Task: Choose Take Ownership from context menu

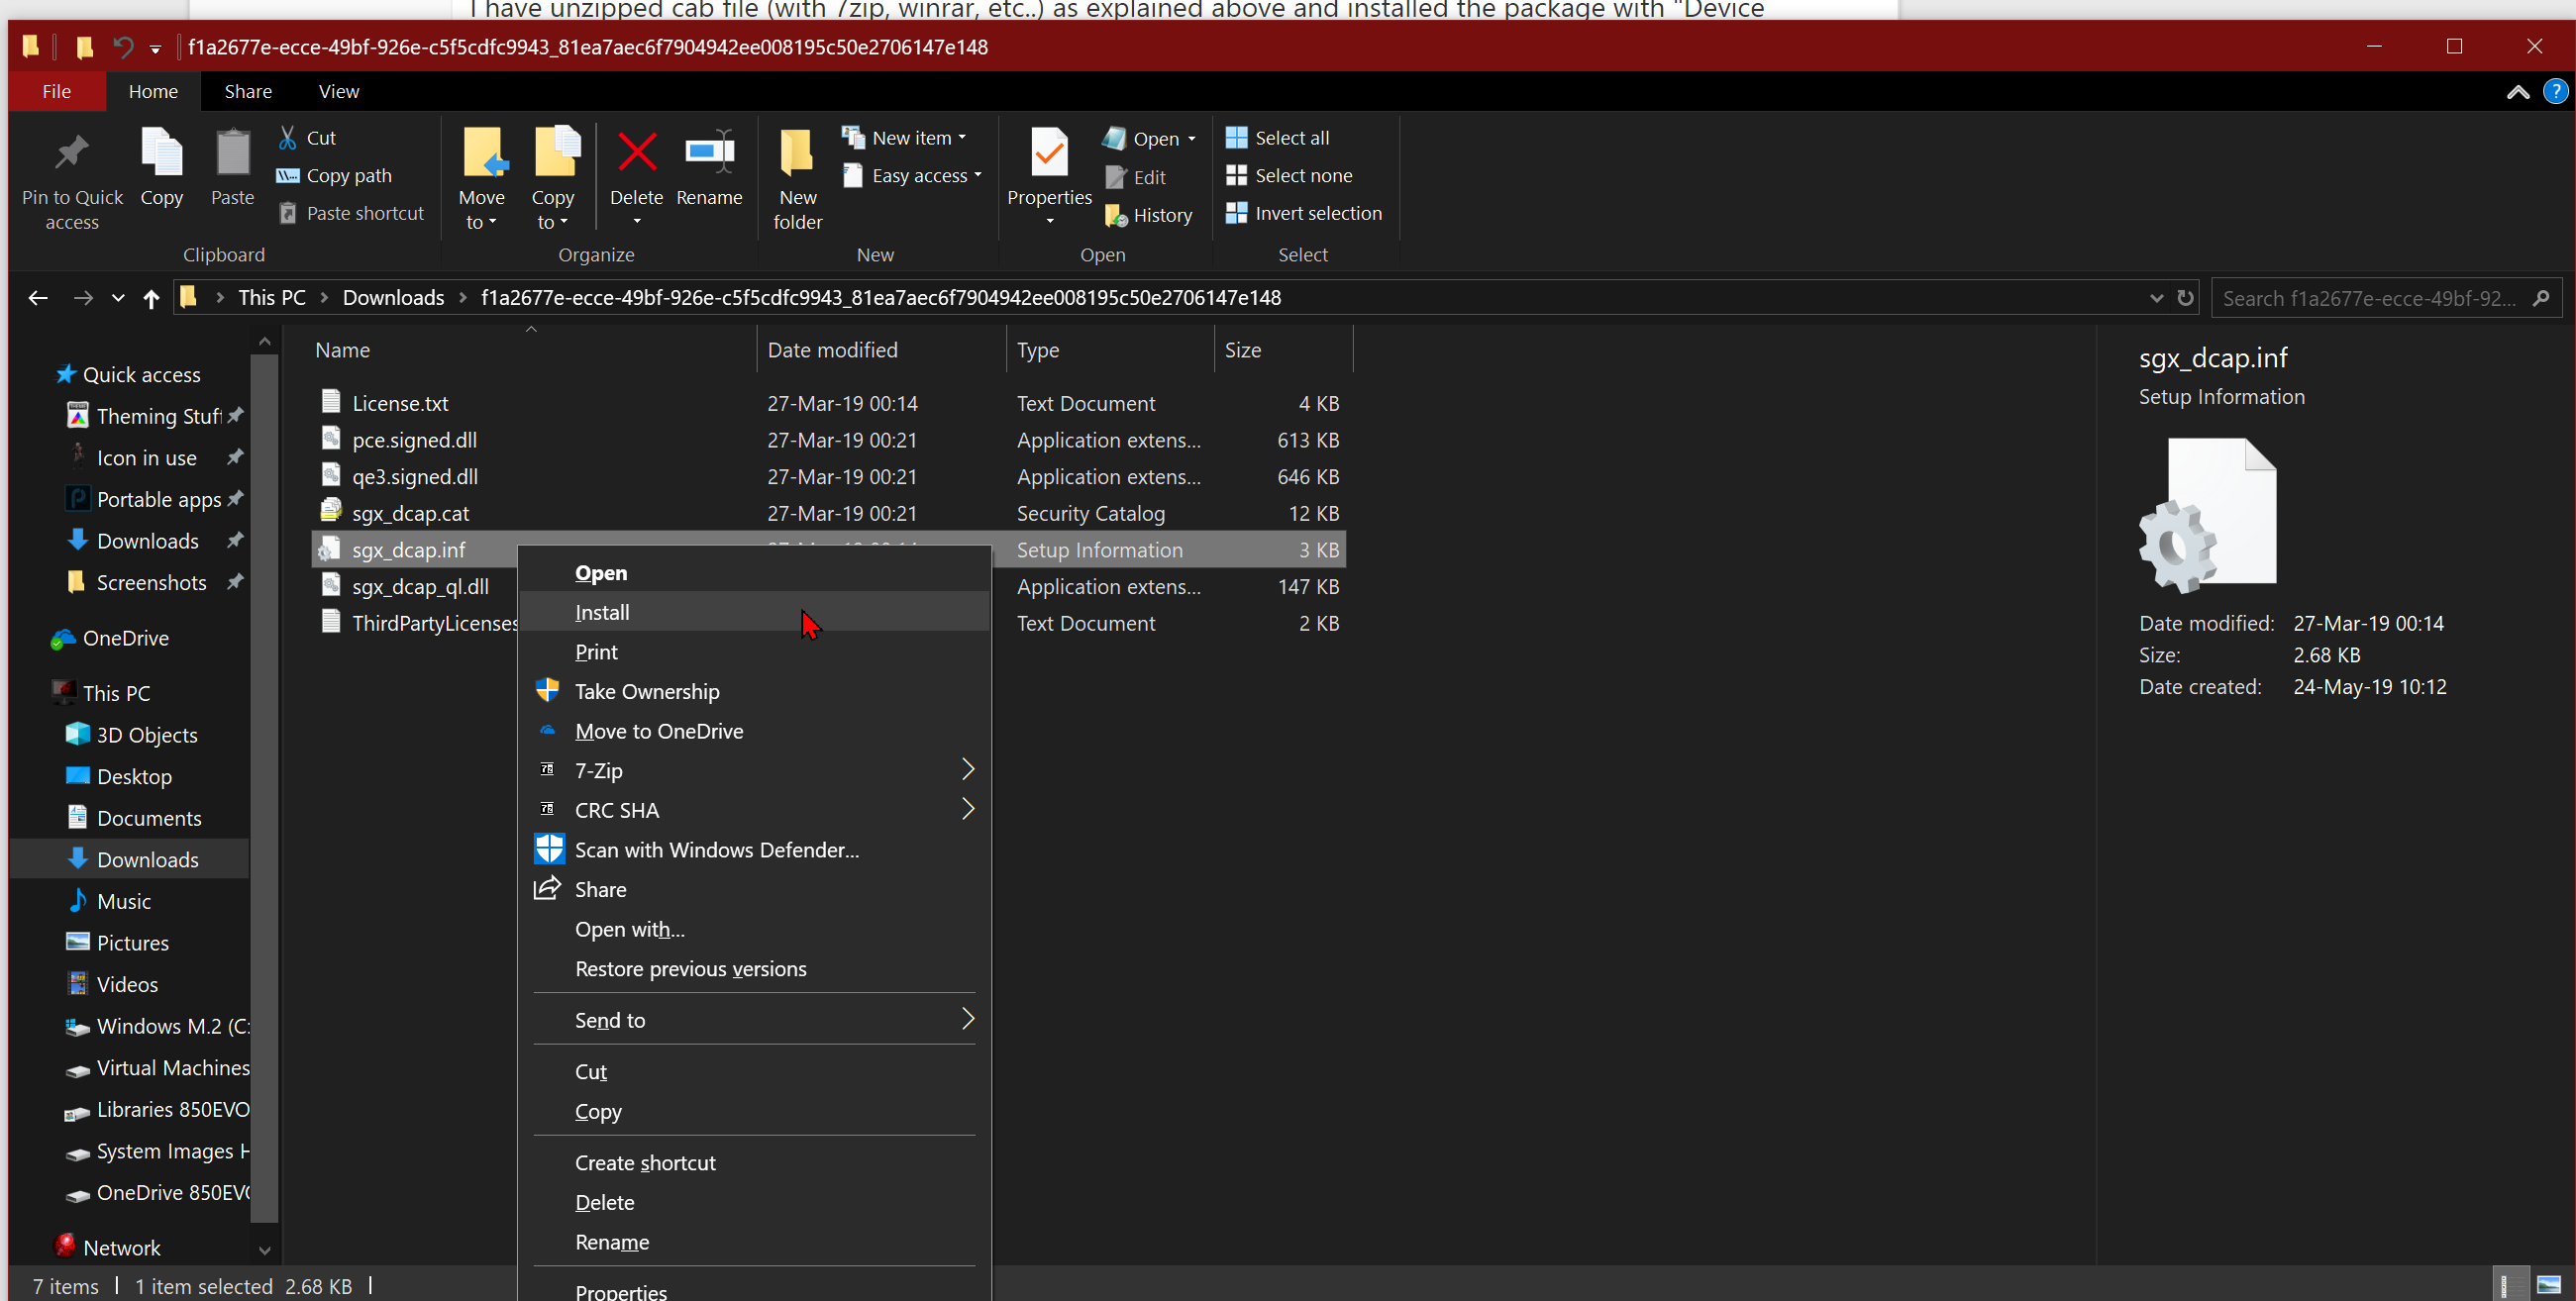Action: pos(755,691)
